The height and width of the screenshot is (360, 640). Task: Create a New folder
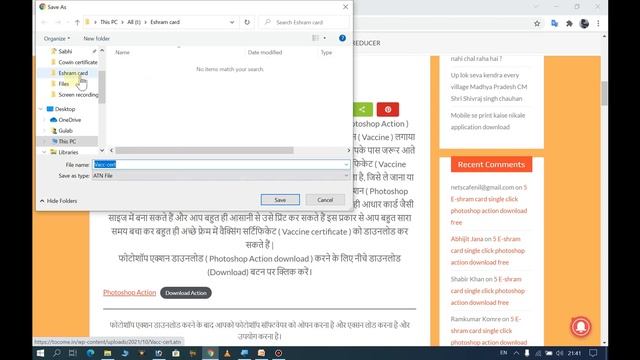click(x=96, y=38)
